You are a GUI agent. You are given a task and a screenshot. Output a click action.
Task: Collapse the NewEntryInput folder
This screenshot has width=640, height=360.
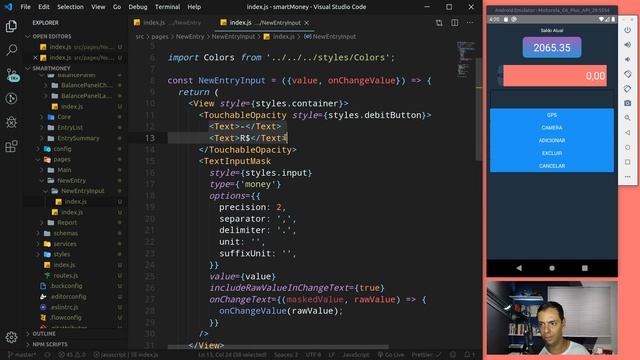tap(82, 191)
